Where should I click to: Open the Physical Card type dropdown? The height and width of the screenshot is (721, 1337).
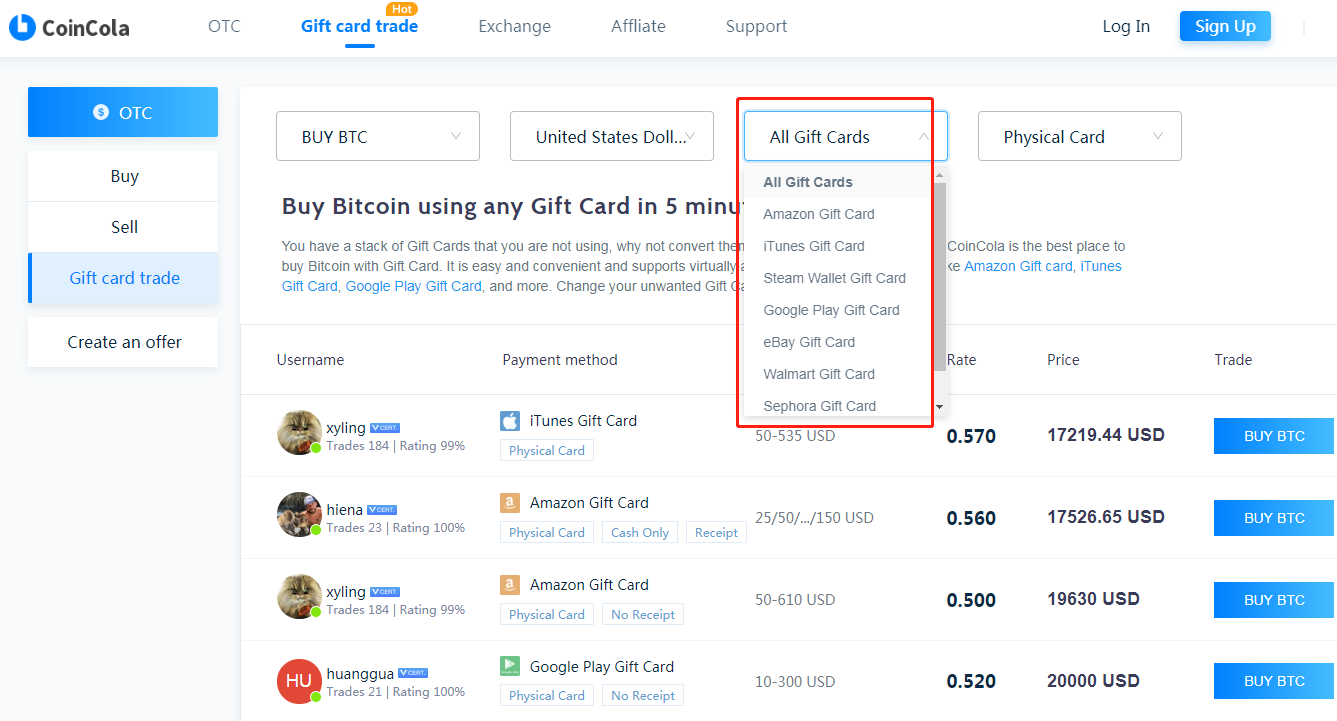point(1080,136)
